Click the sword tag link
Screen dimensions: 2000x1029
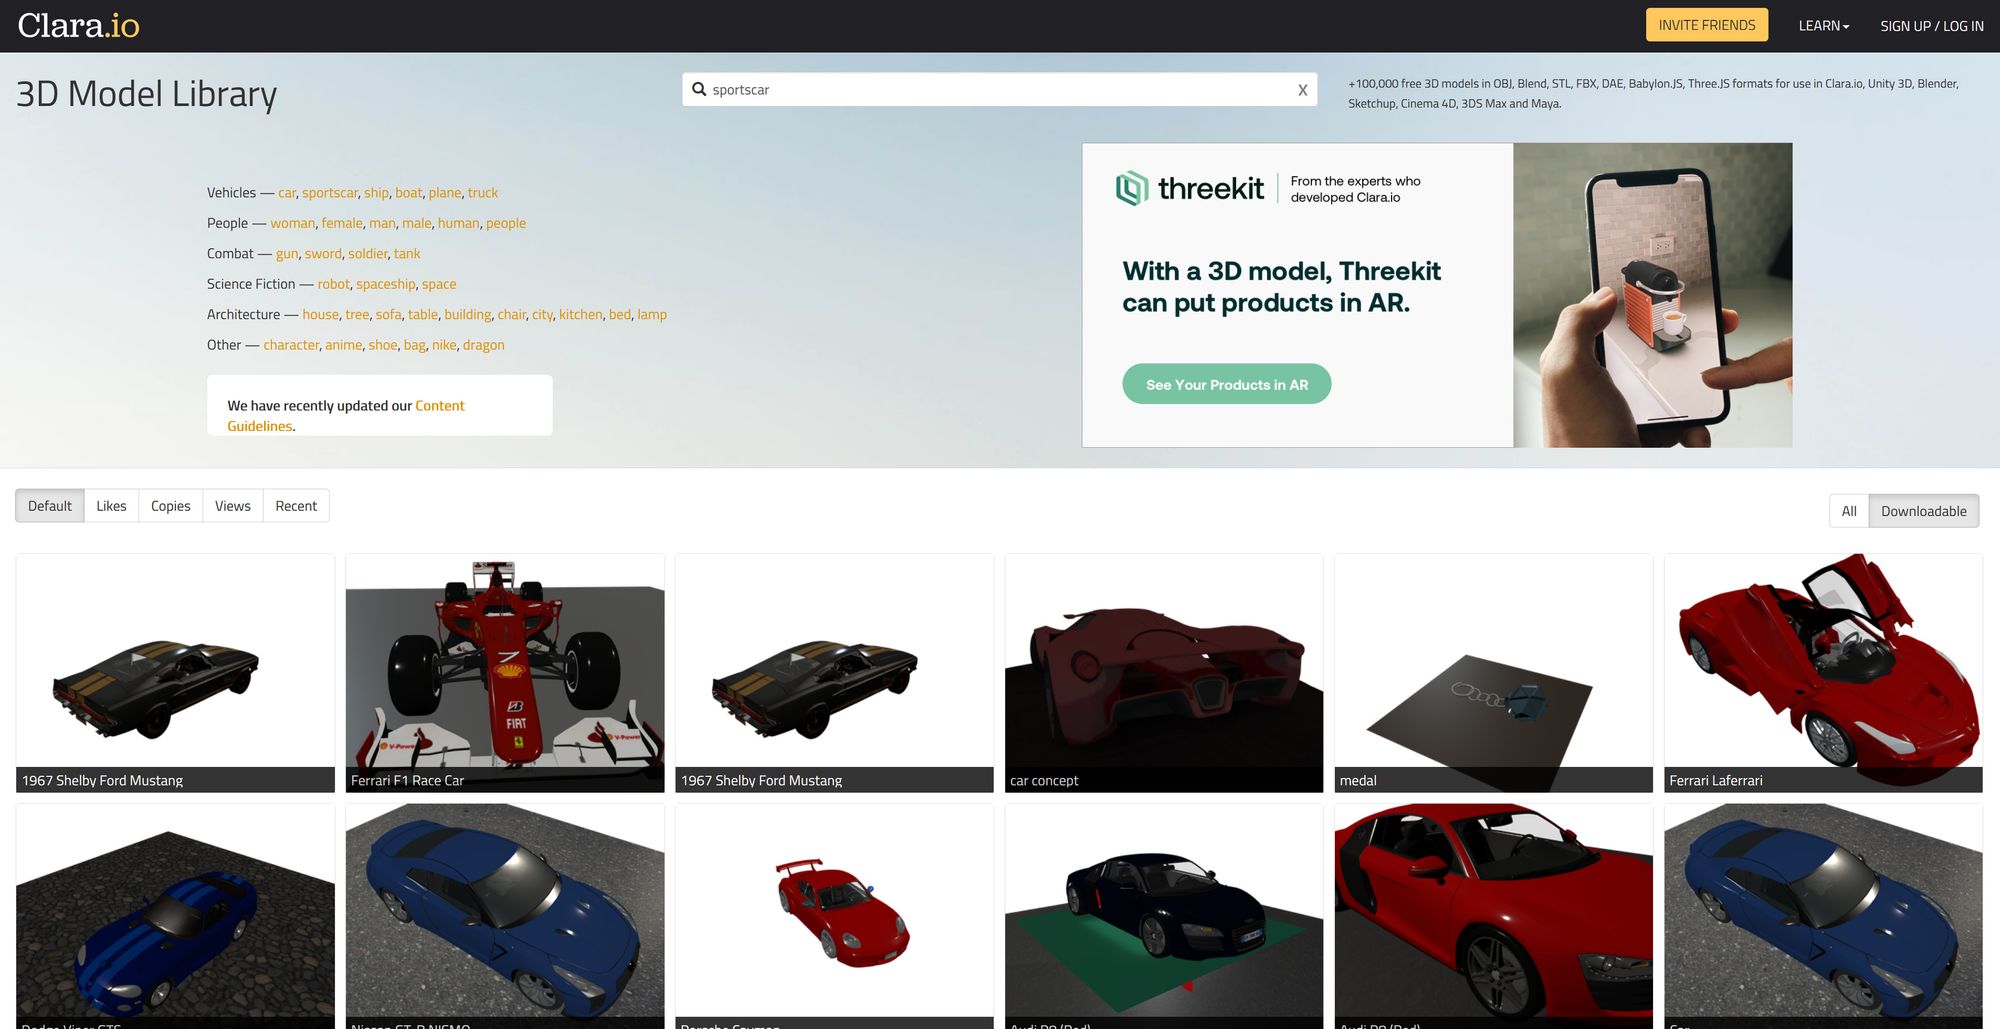tap(323, 254)
